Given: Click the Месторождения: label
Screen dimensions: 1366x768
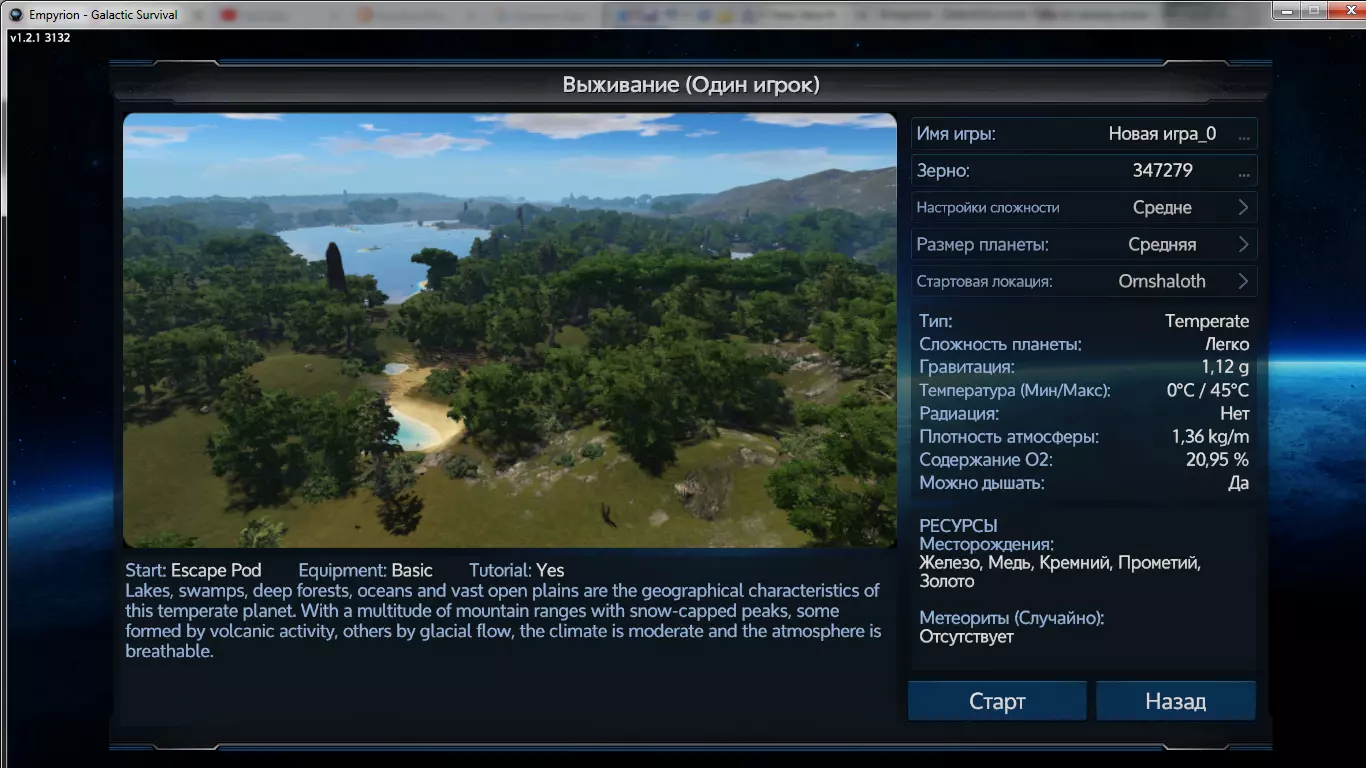Looking at the screenshot, I should click(x=987, y=545).
